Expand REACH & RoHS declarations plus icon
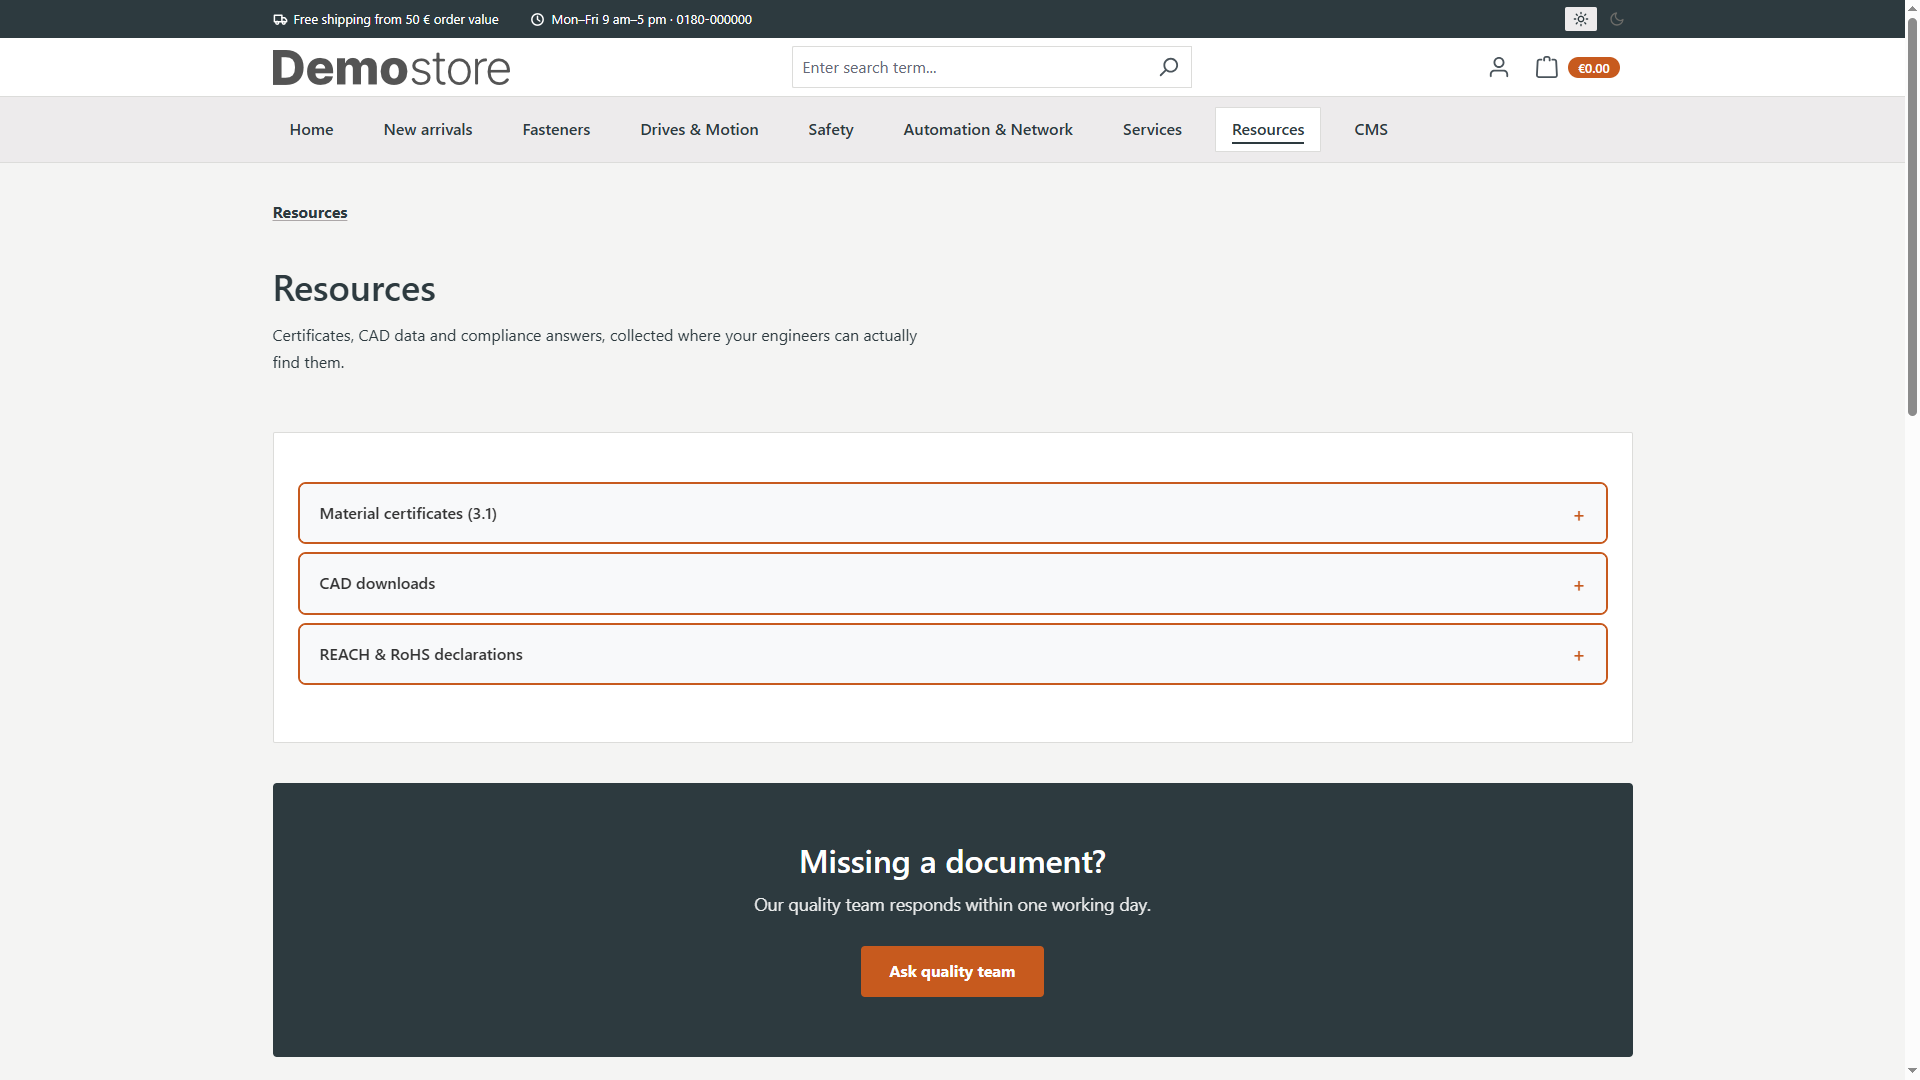The width and height of the screenshot is (1920, 1080). tap(1578, 655)
